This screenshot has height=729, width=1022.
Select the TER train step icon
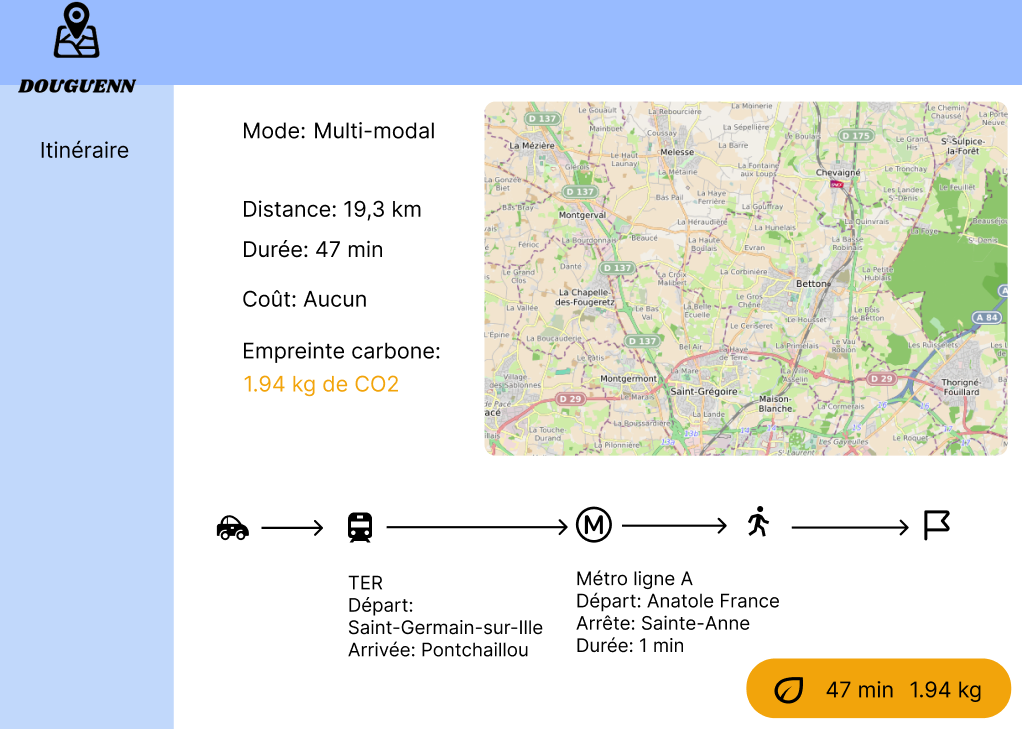[x=360, y=526]
